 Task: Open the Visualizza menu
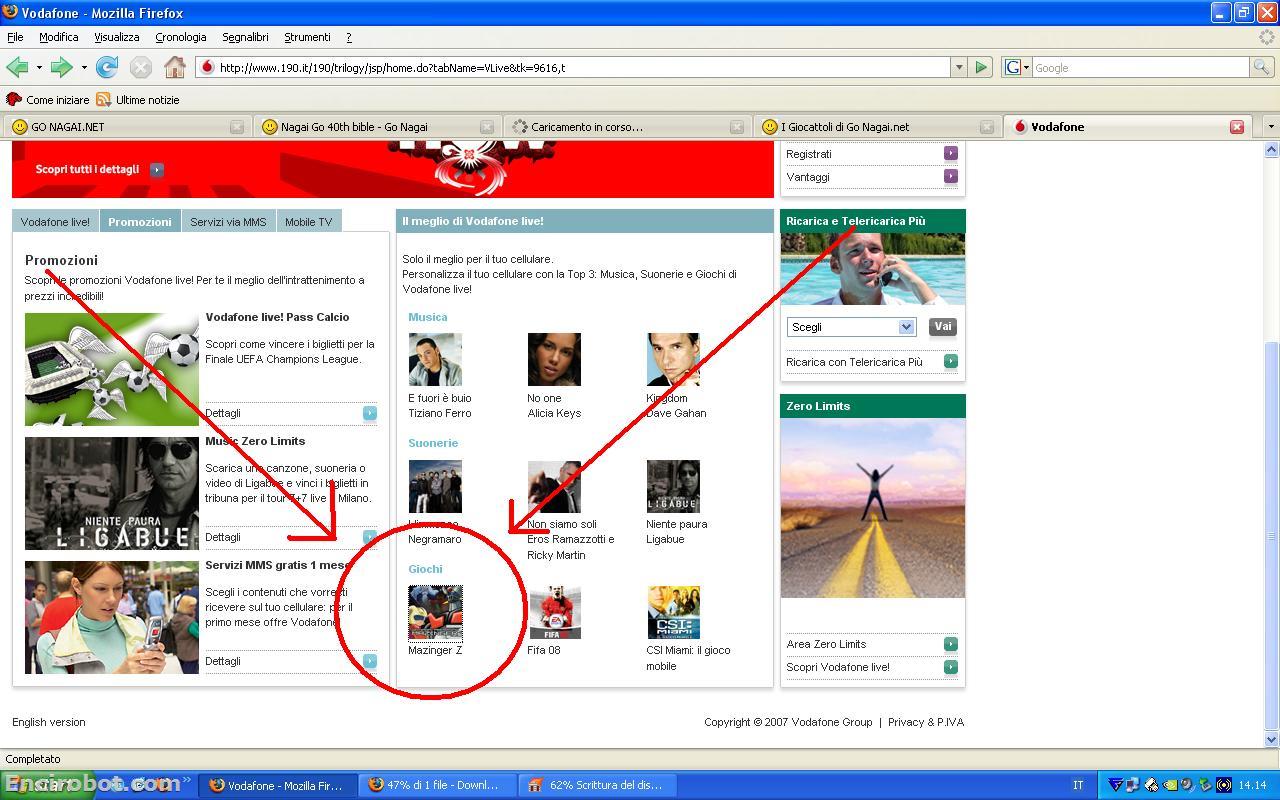point(117,37)
